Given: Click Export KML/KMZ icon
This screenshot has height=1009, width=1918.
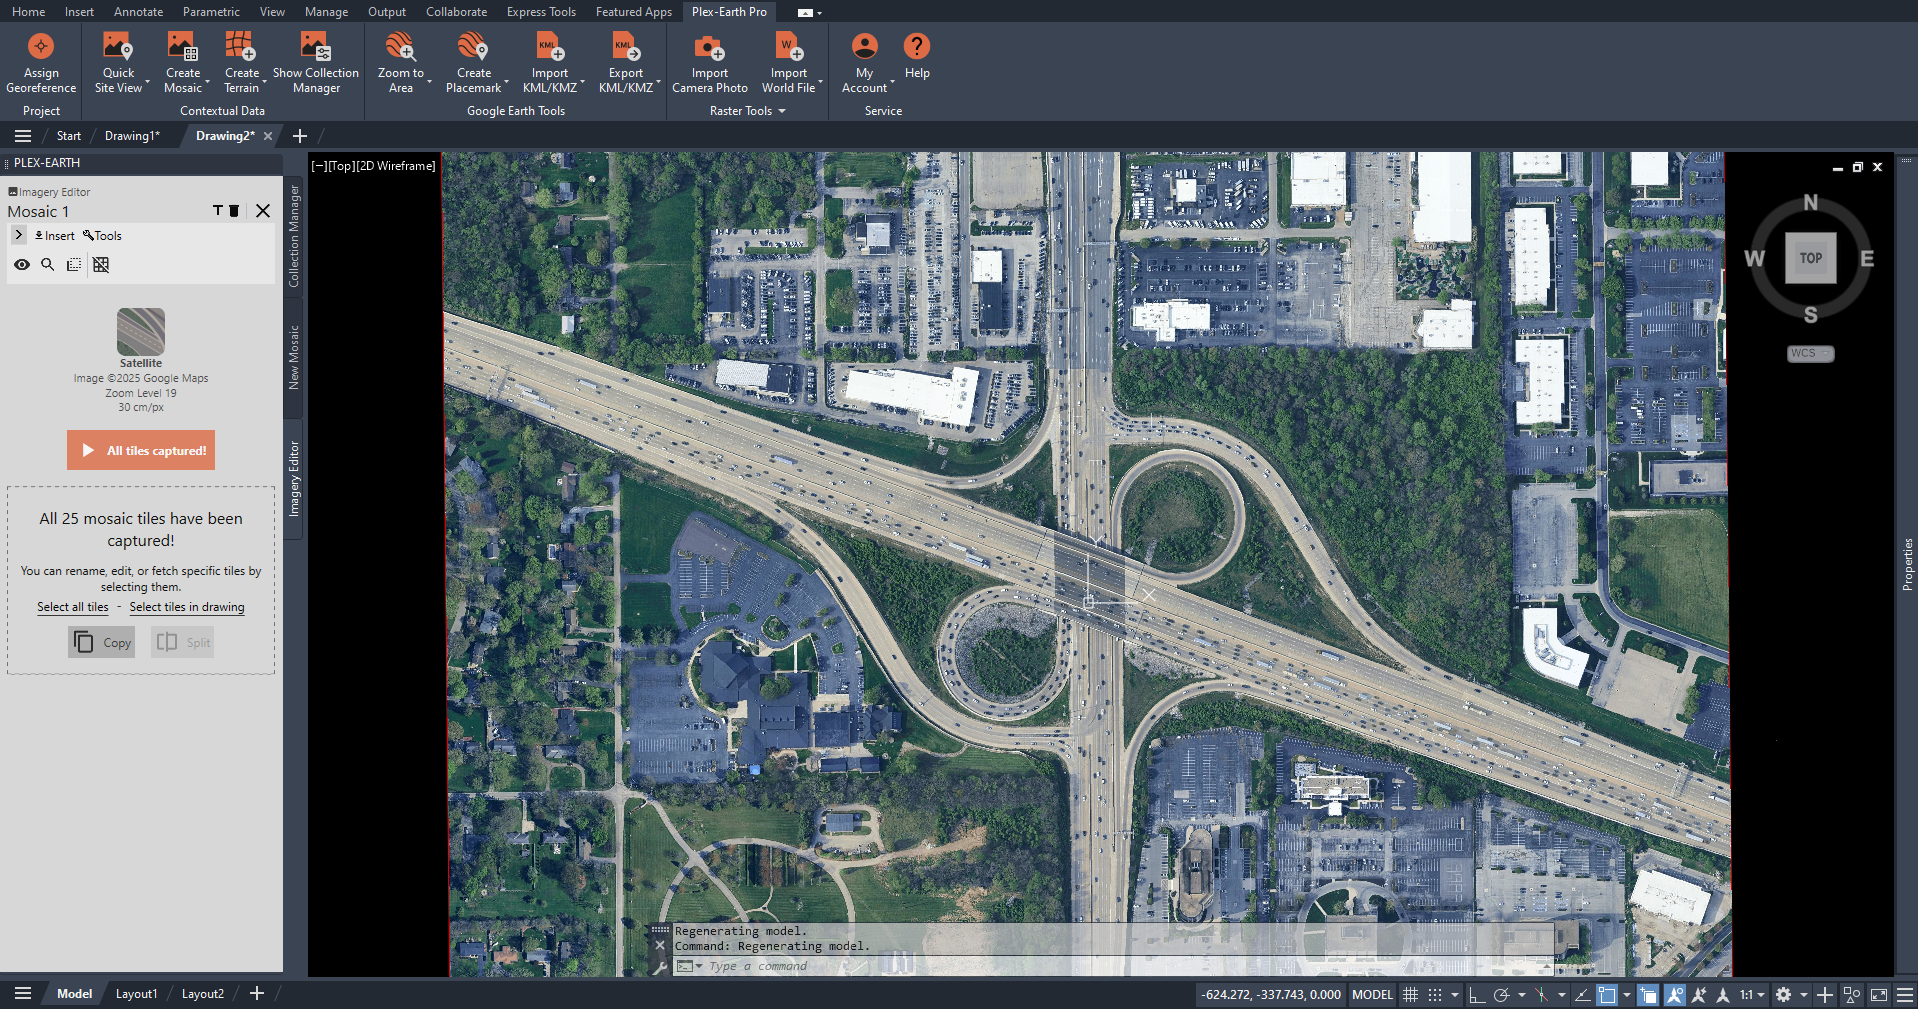Looking at the screenshot, I should (626, 47).
